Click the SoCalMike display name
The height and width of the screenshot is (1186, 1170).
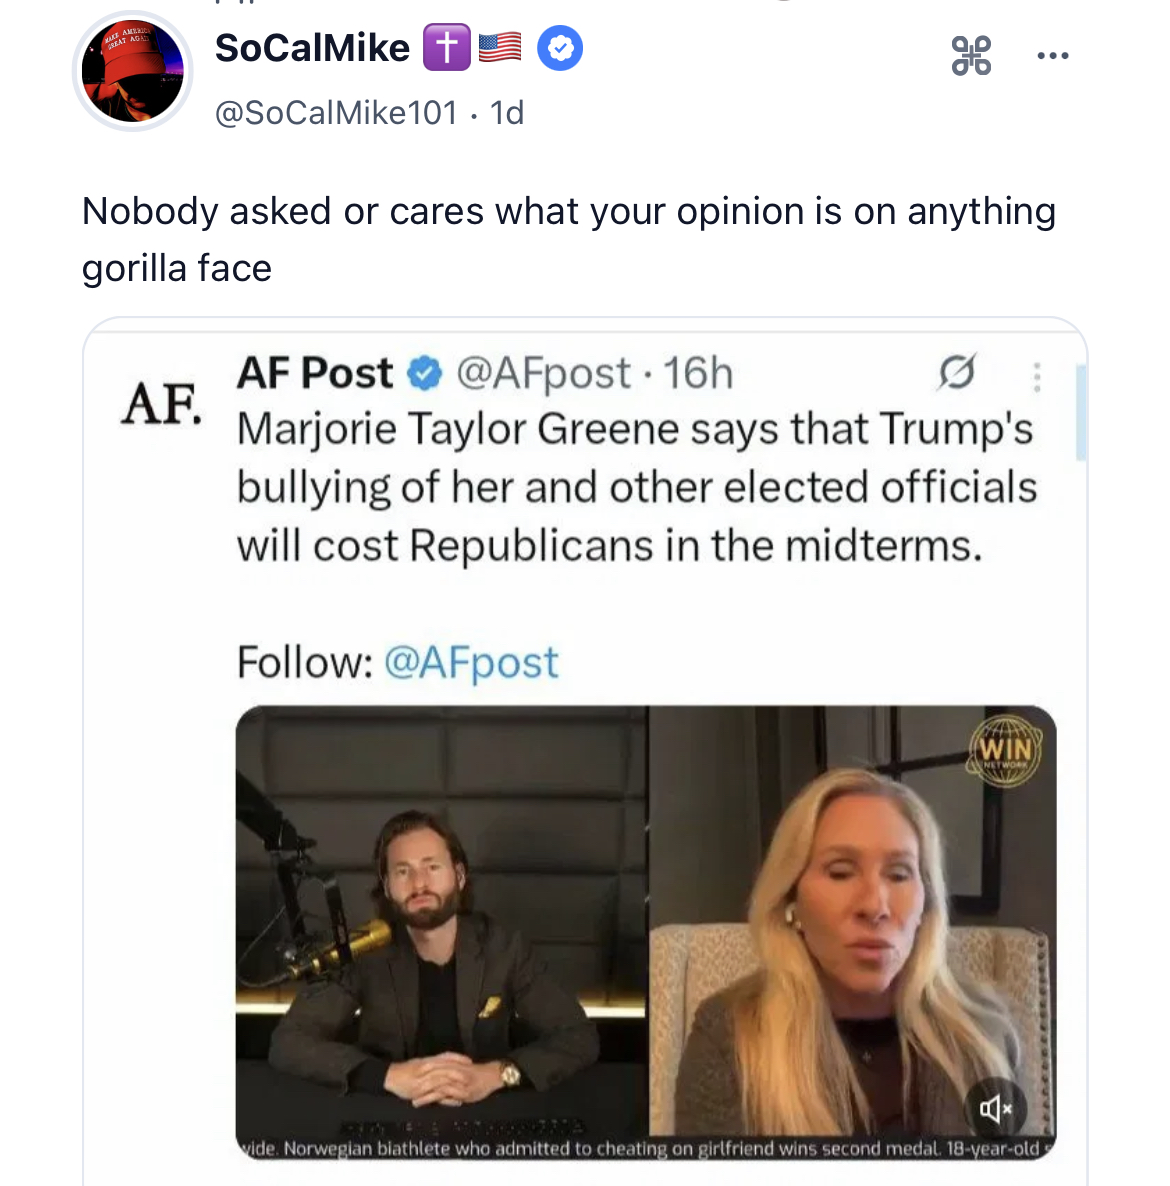coord(312,48)
